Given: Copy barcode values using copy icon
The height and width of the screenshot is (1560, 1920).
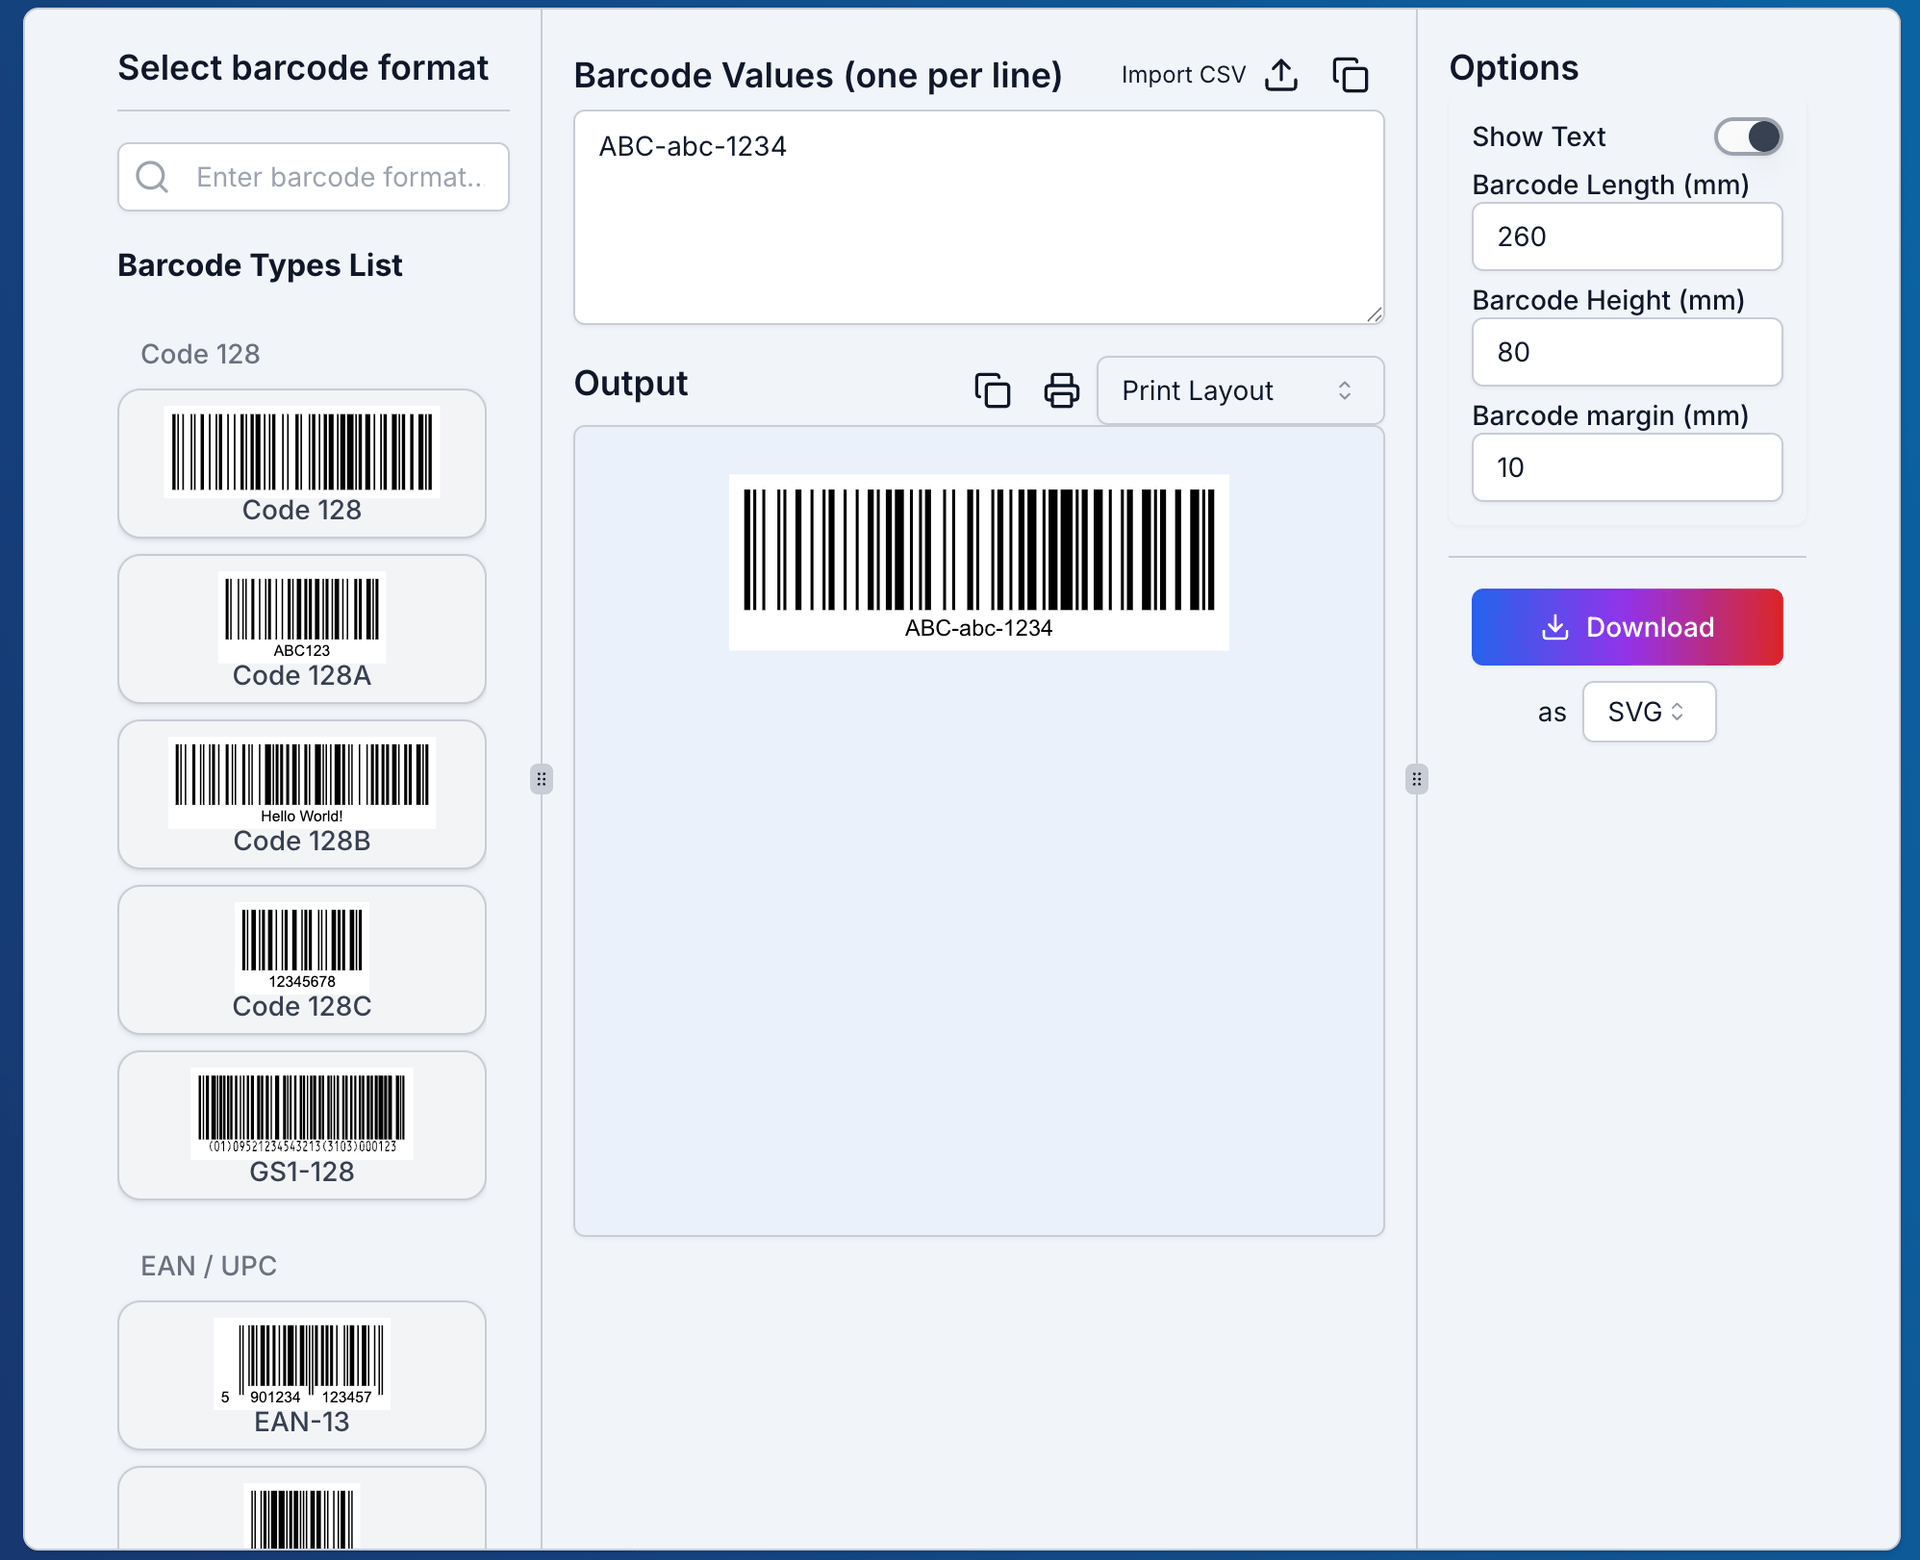Looking at the screenshot, I should [x=1350, y=75].
